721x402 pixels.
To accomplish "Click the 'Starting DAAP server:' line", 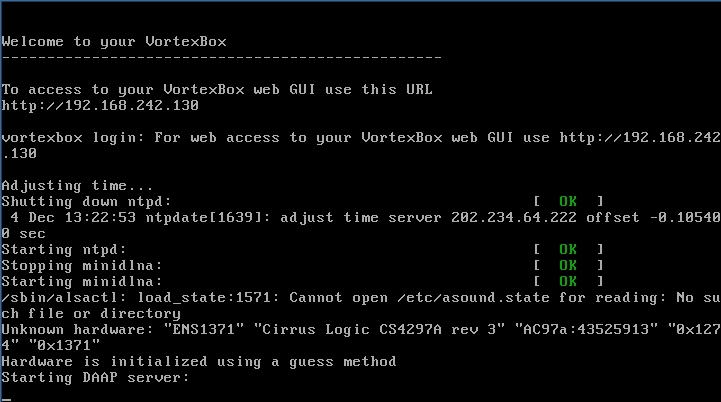I will [x=95, y=378].
